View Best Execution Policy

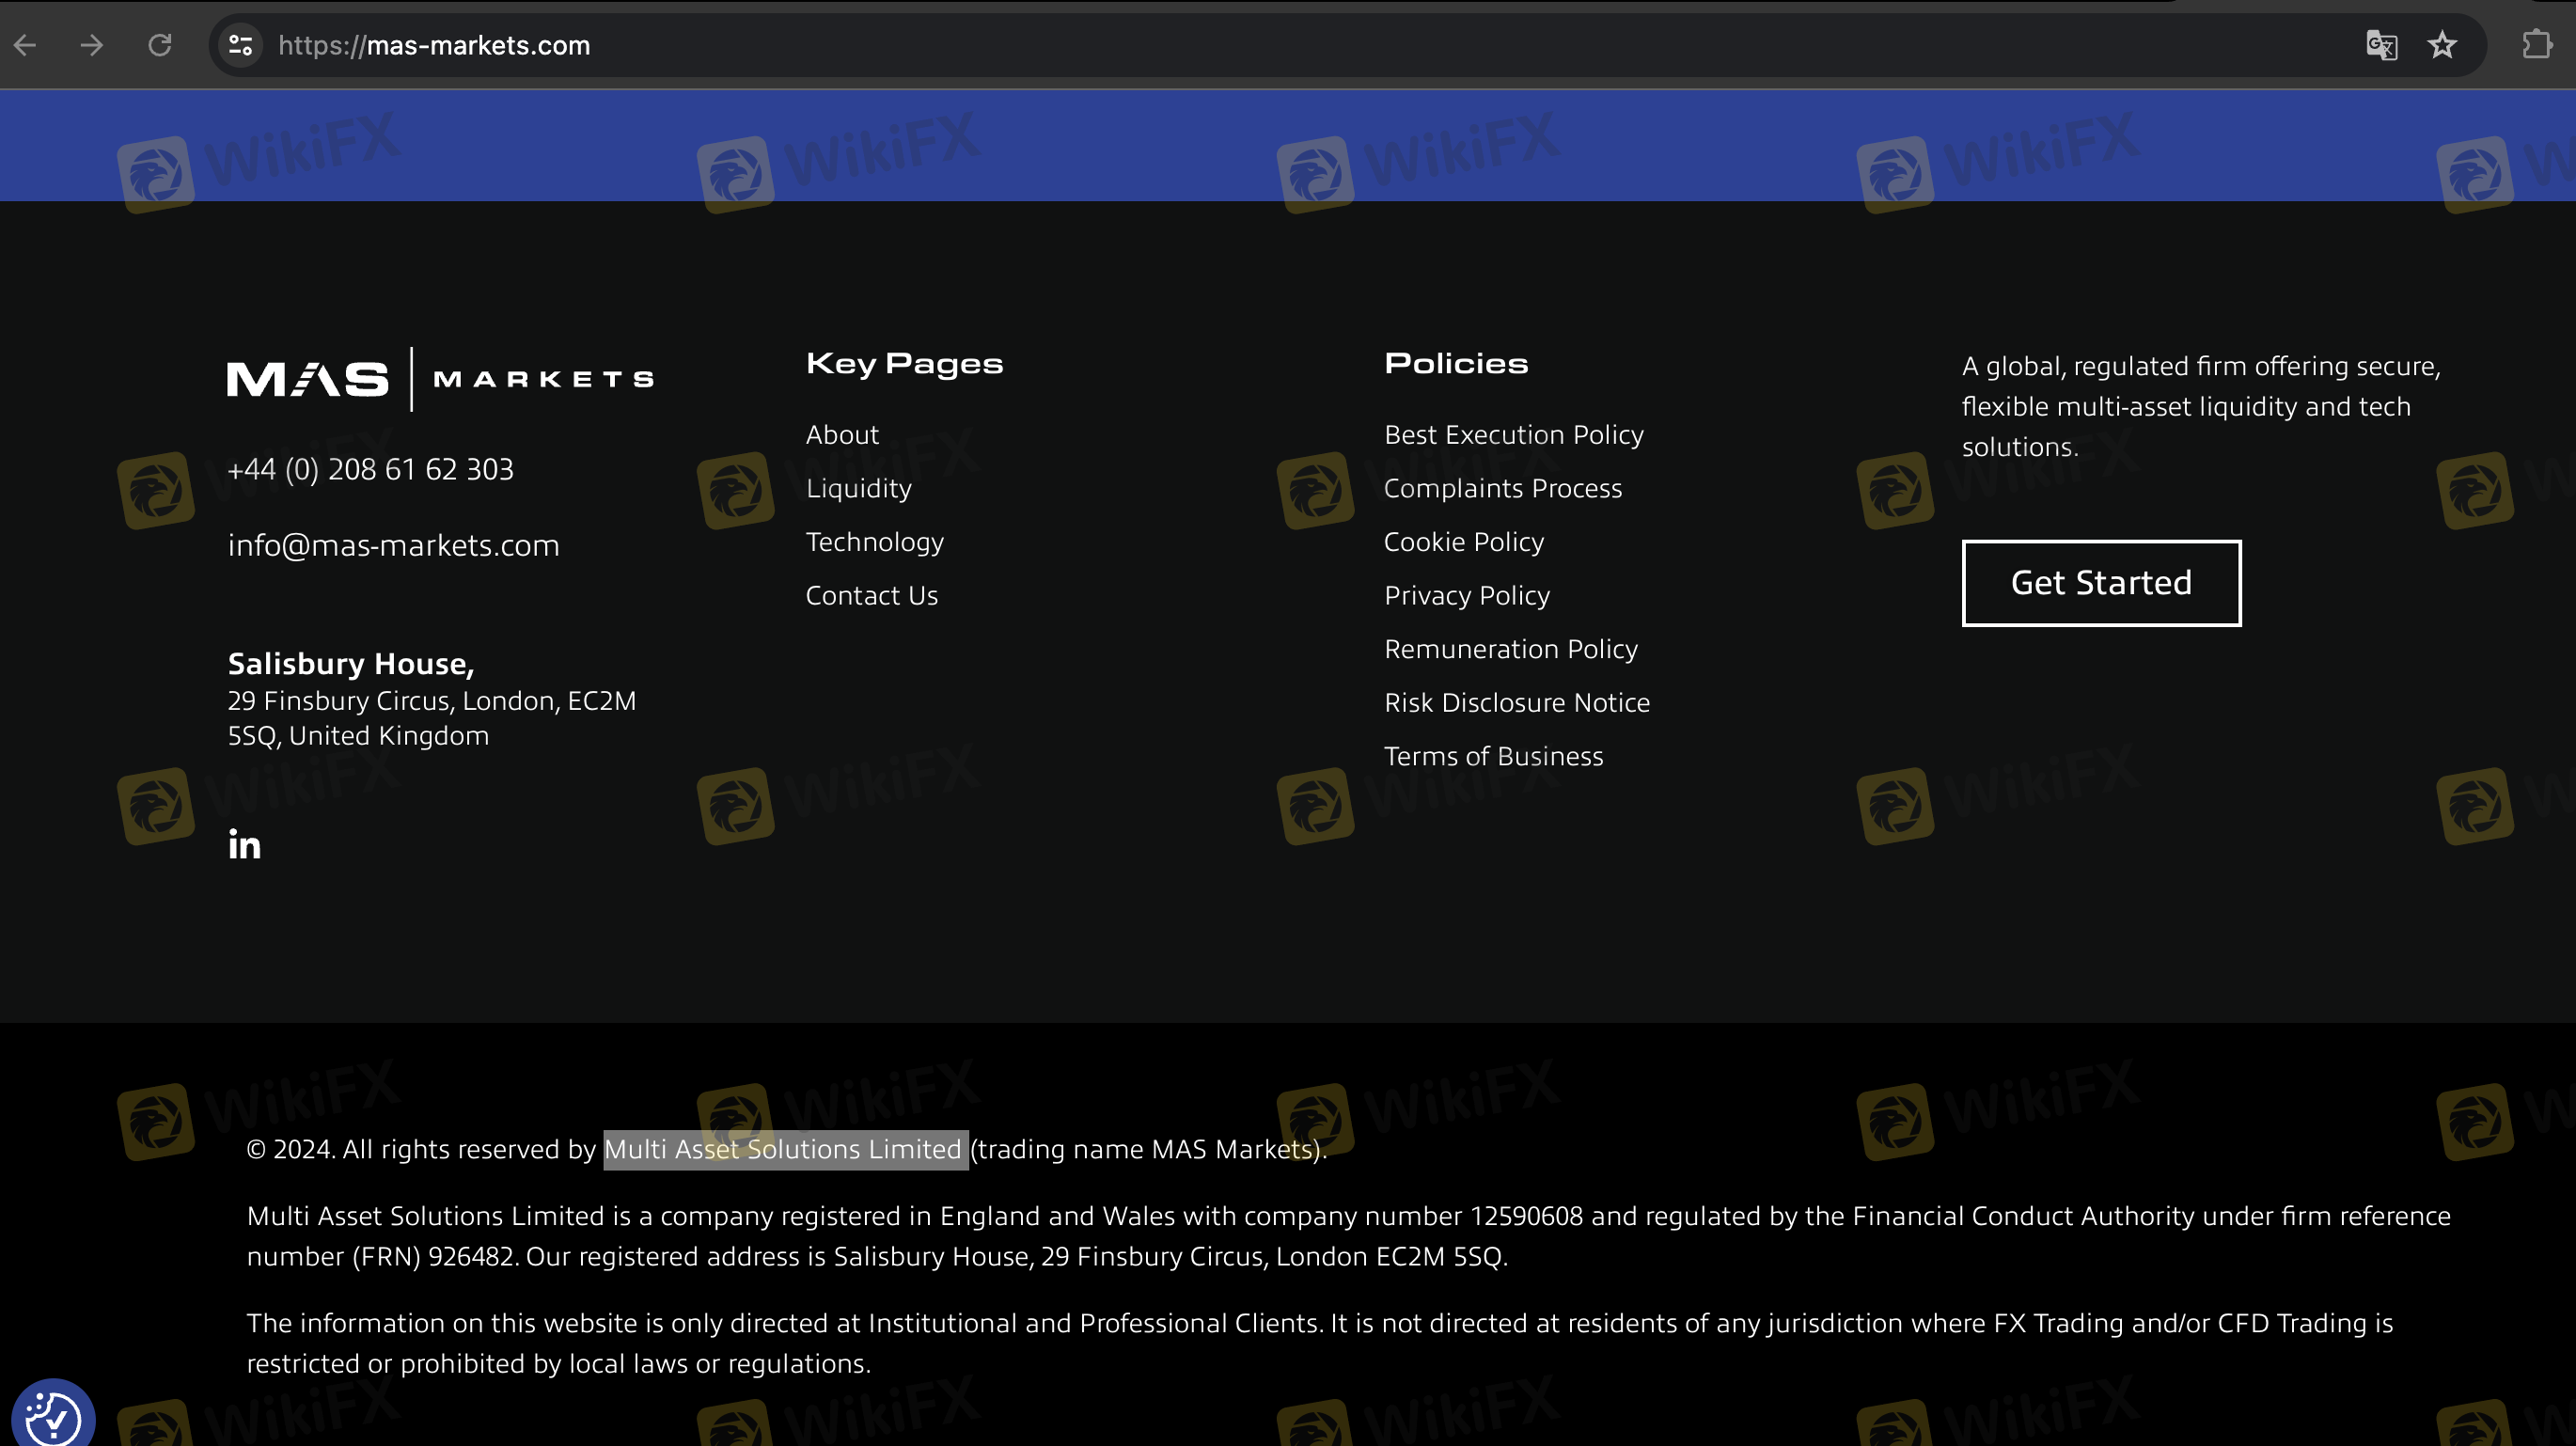tap(1513, 434)
